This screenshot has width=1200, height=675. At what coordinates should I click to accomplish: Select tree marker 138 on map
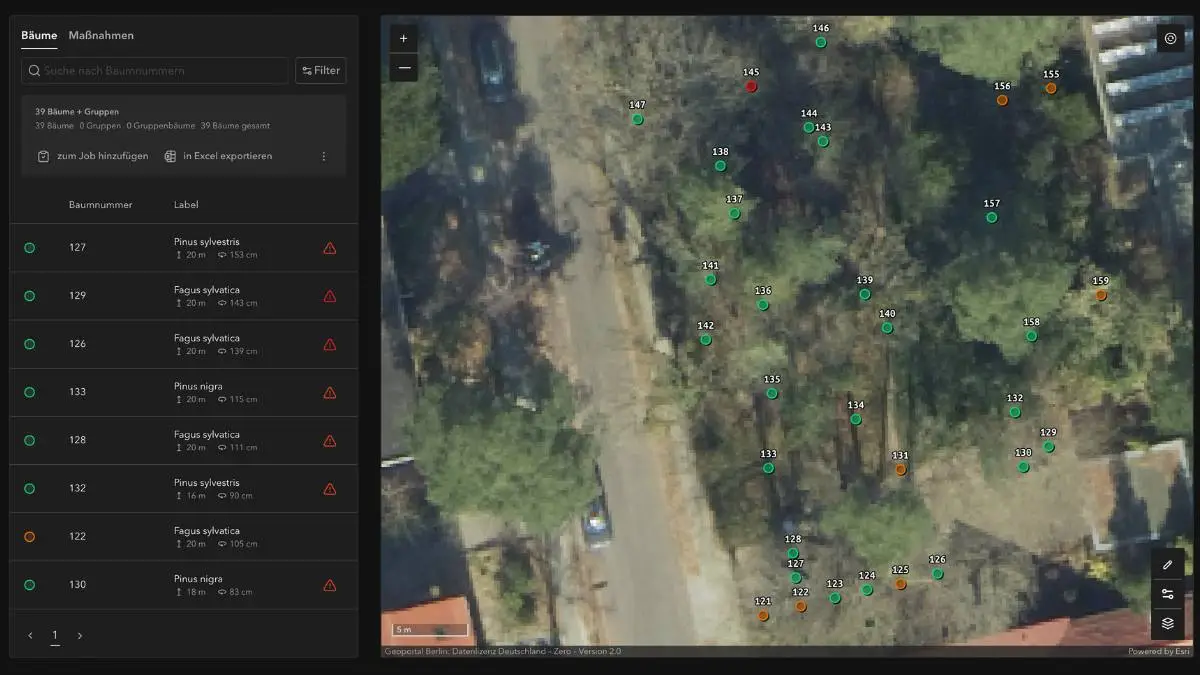[x=720, y=166]
